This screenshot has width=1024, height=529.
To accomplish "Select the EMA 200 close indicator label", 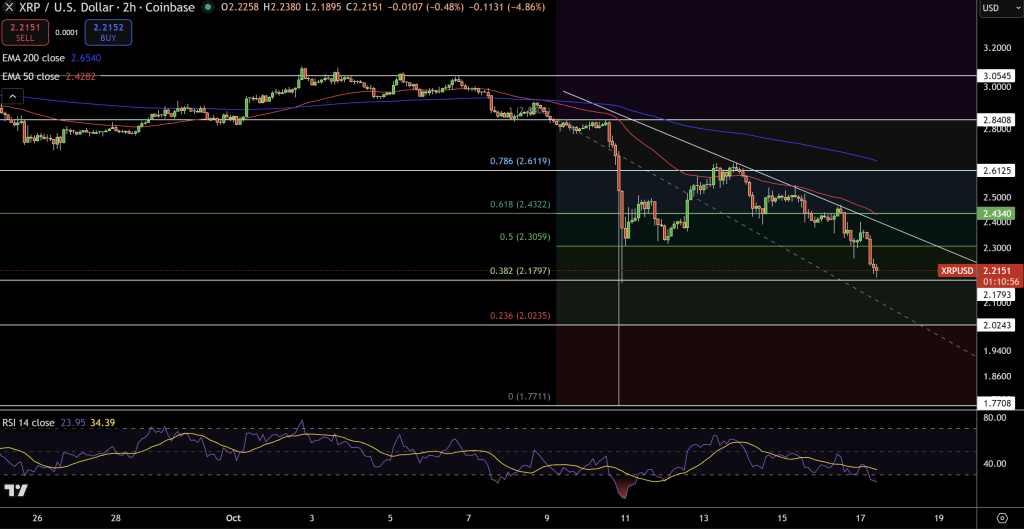I will (x=34, y=59).
